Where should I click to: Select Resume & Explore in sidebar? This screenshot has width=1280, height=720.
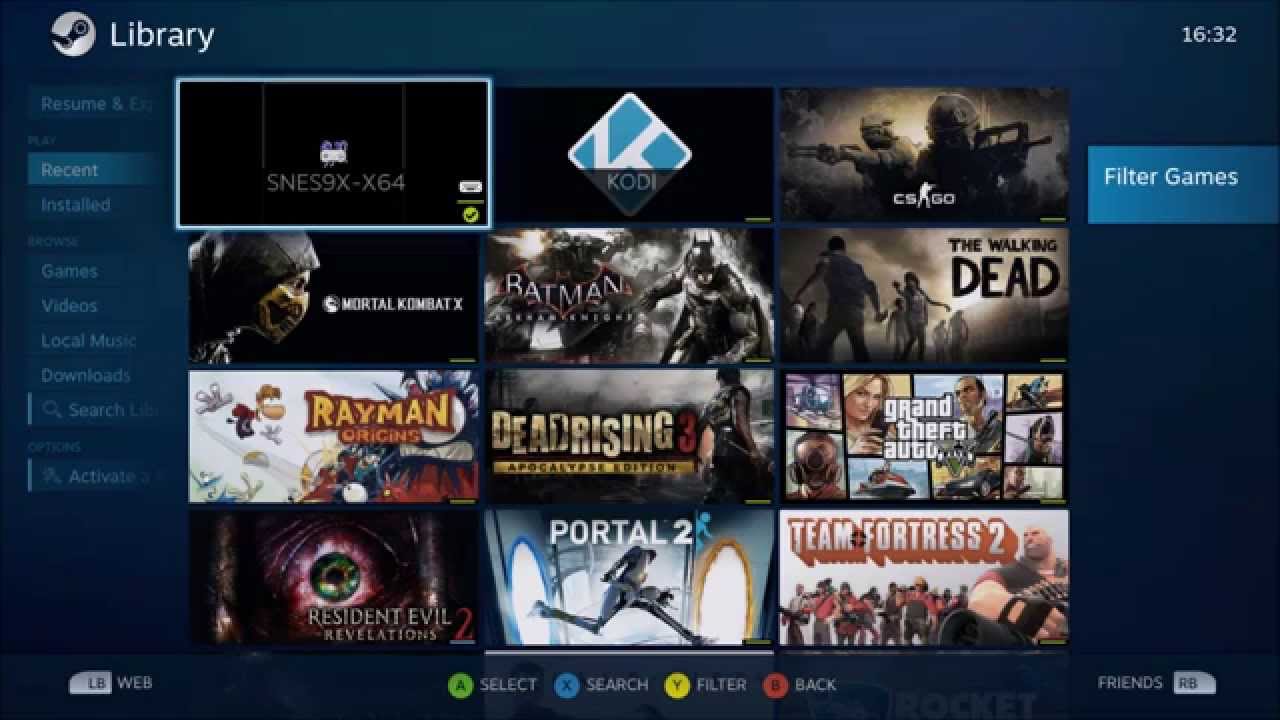click(95, 104)
